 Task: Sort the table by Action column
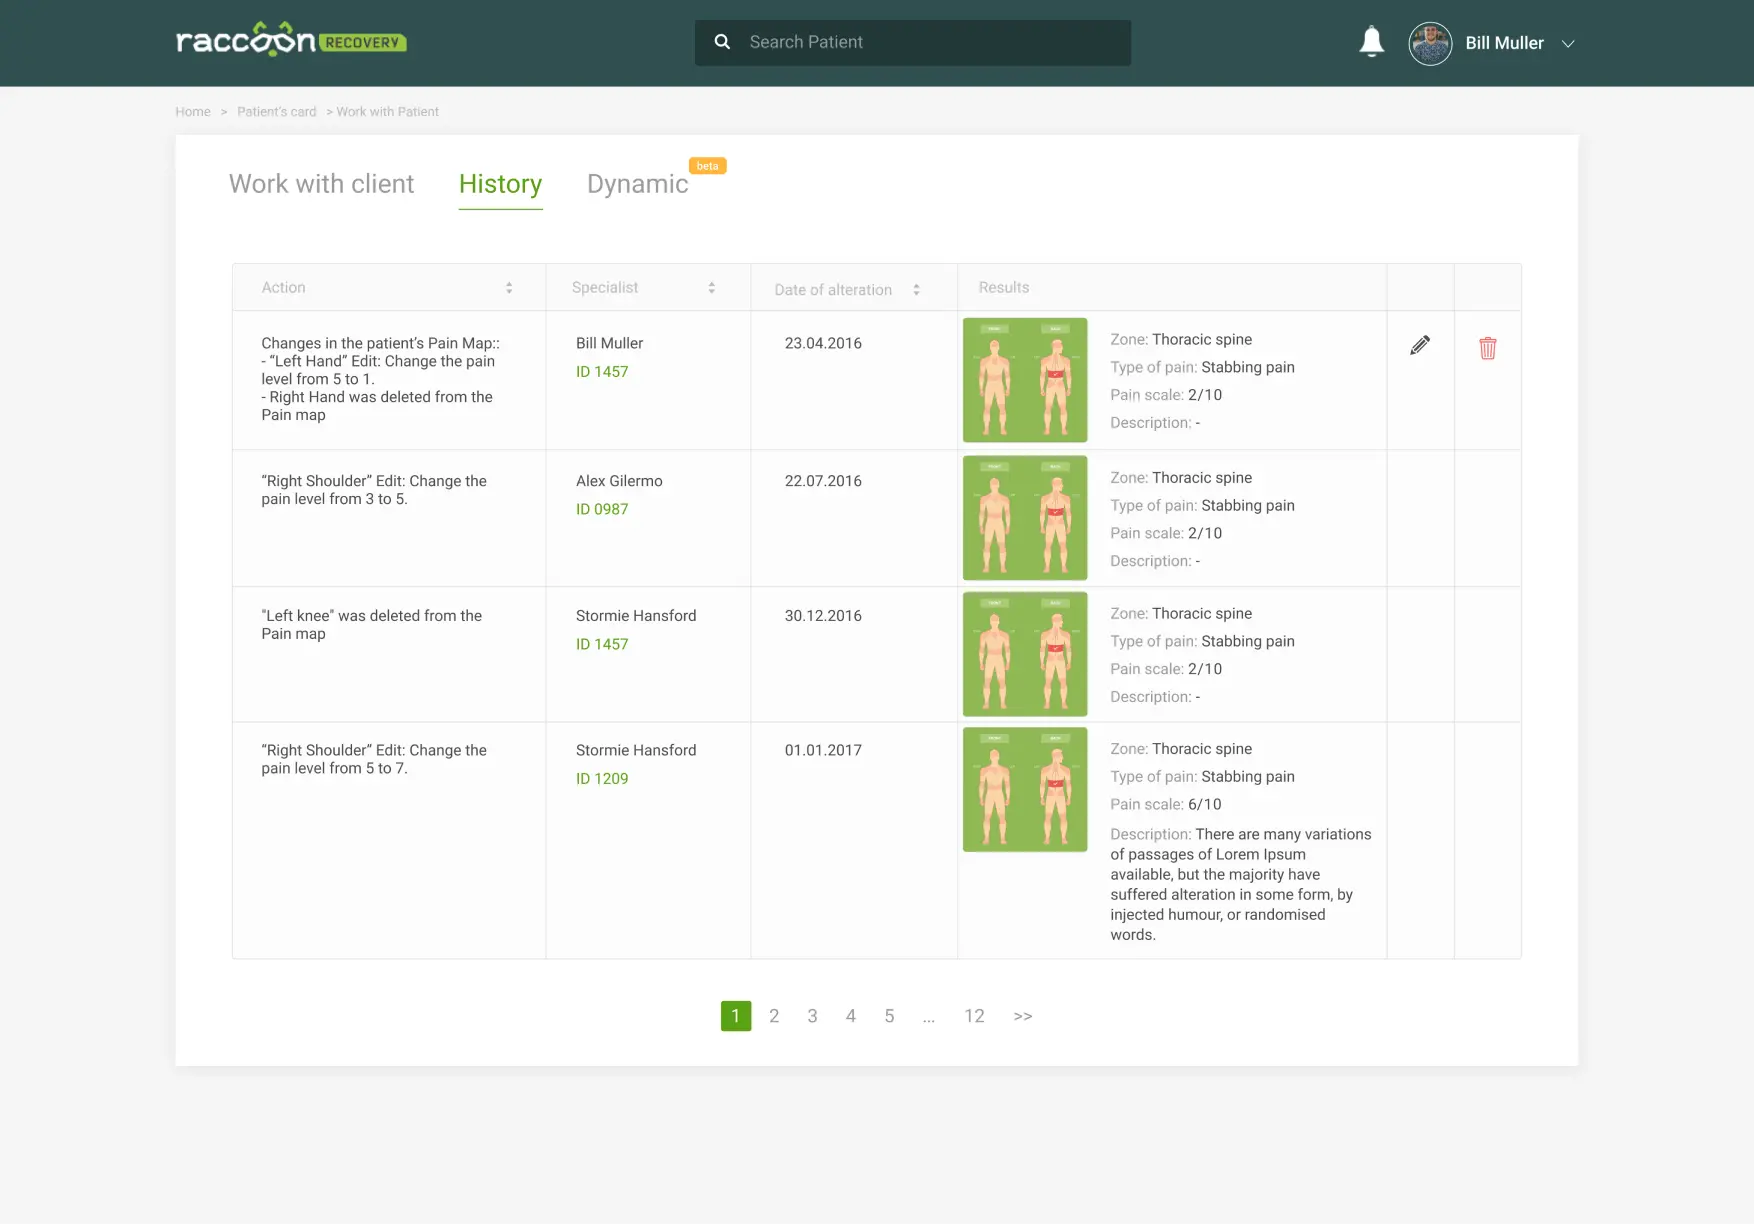coord(509,288)
